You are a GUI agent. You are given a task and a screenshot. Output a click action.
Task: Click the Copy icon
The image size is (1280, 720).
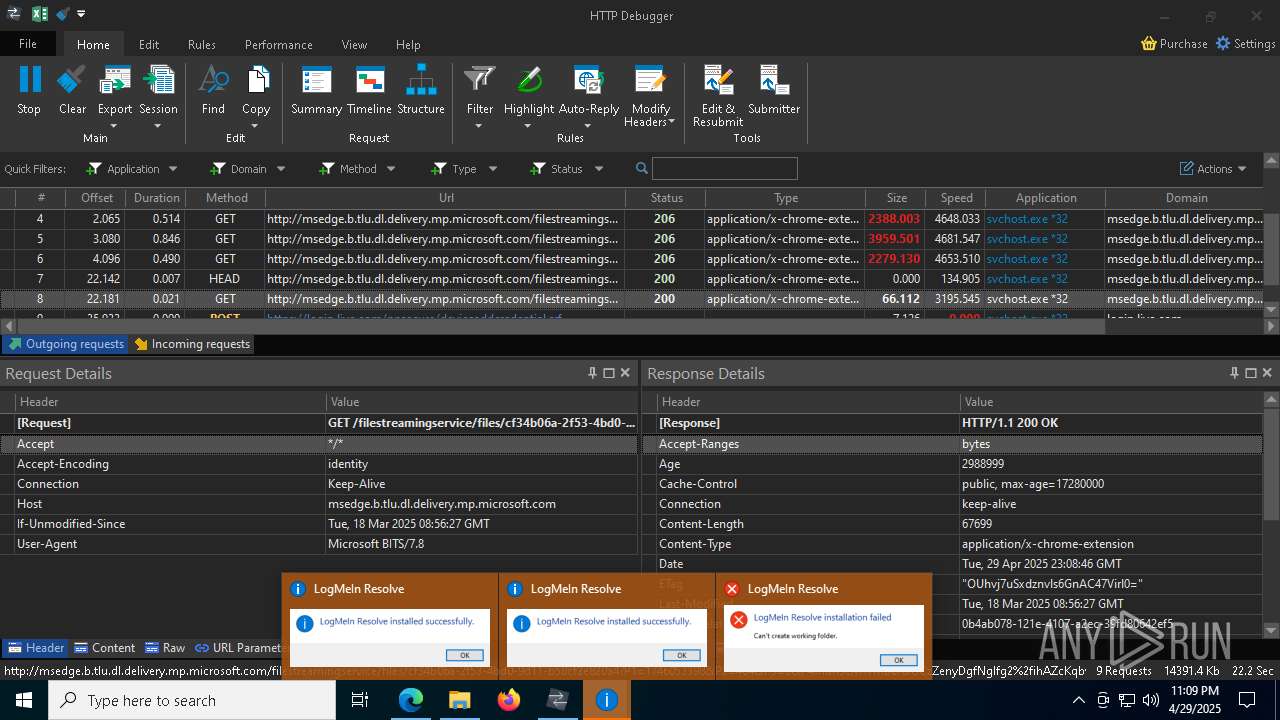(256, 81)
